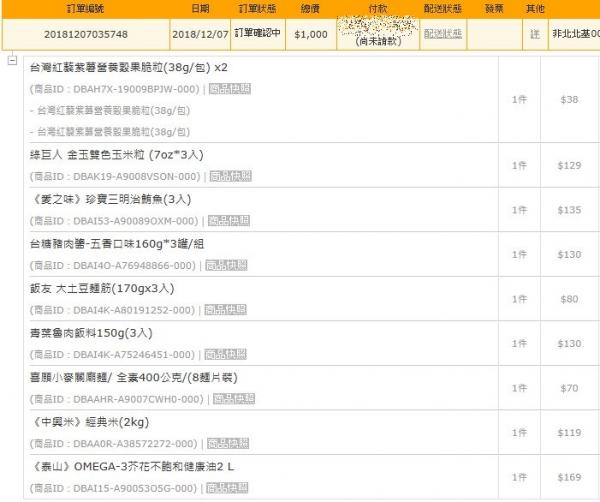Click the 發票 column header
The image size is (600, 502).
(x=494, y=8)
